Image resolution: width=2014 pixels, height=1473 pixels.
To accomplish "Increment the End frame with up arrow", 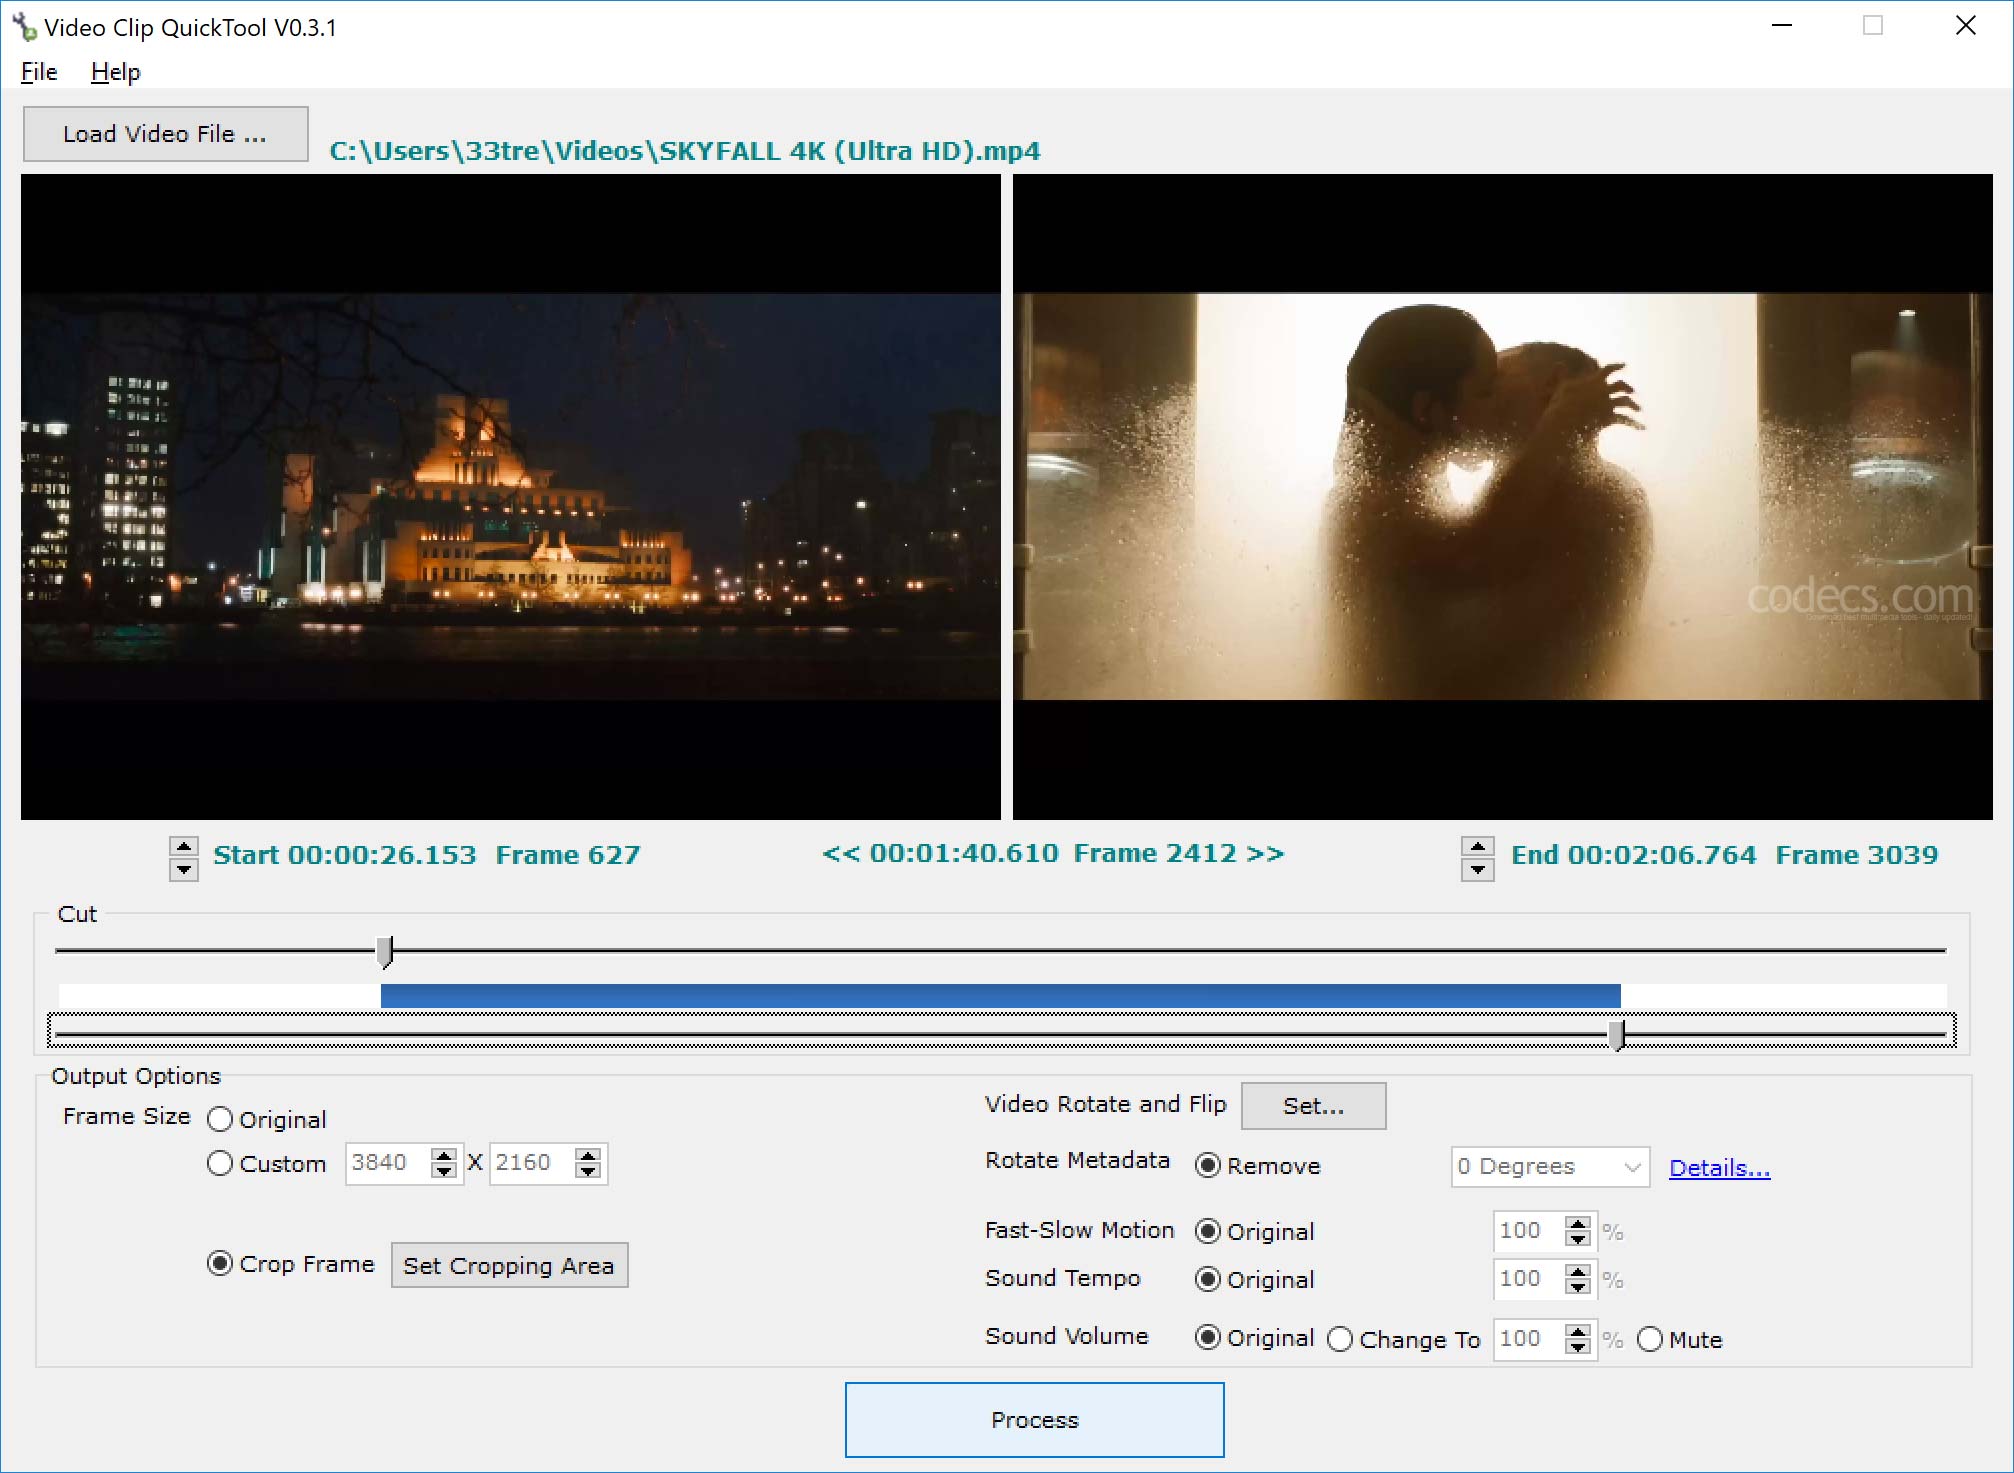I will coord(1477,847).
